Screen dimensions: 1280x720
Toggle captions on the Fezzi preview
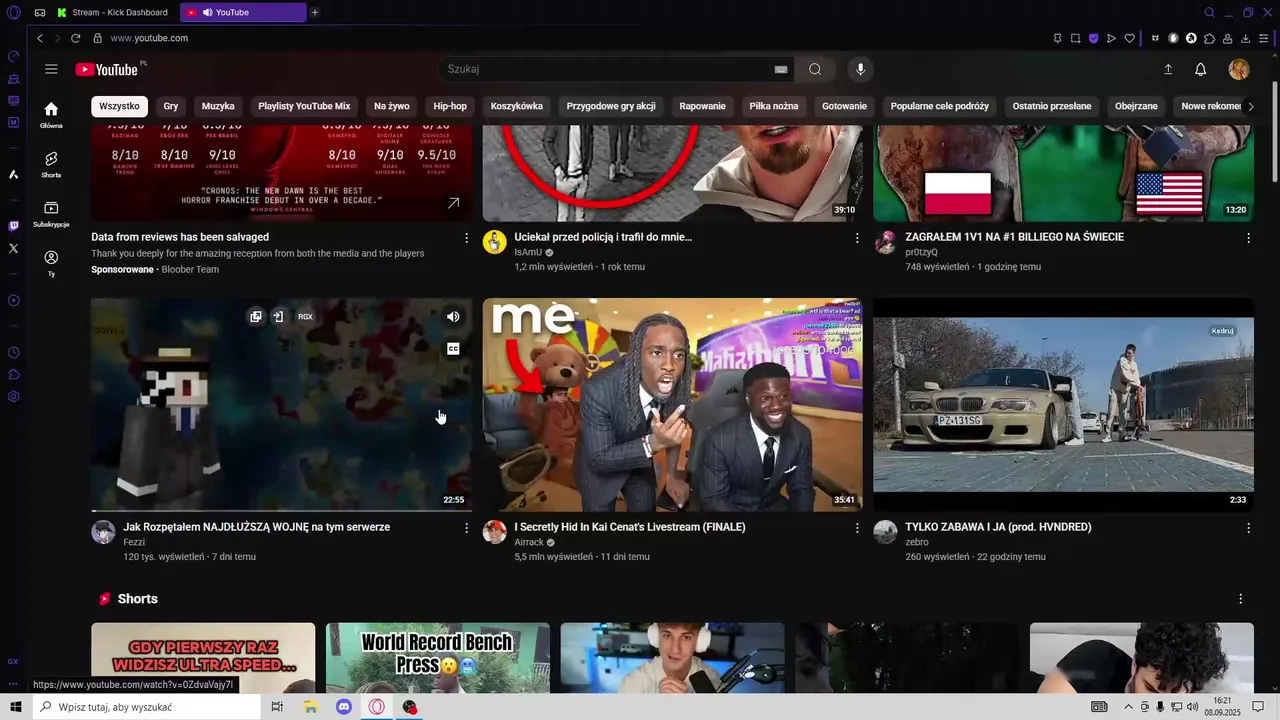(x=453, y=349)
